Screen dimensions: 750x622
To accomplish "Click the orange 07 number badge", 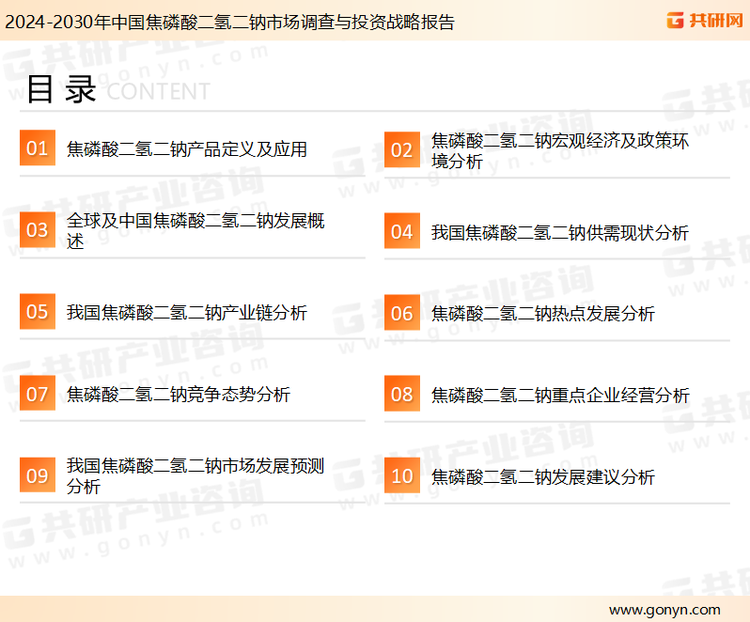I will click(37, 393).
